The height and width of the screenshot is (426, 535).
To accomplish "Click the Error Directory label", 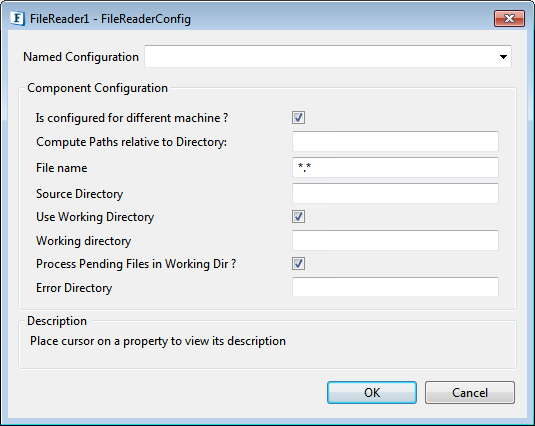I will coord(74,288).
